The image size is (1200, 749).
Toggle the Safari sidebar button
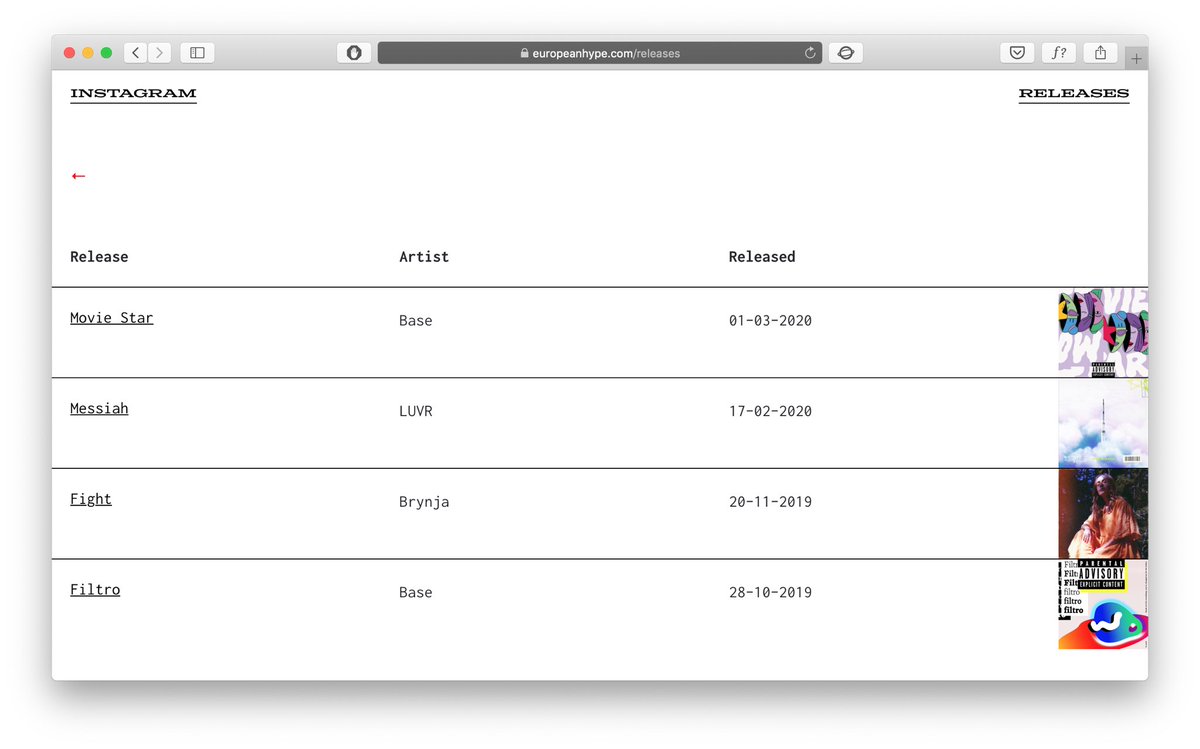click(x=197, y=53)
